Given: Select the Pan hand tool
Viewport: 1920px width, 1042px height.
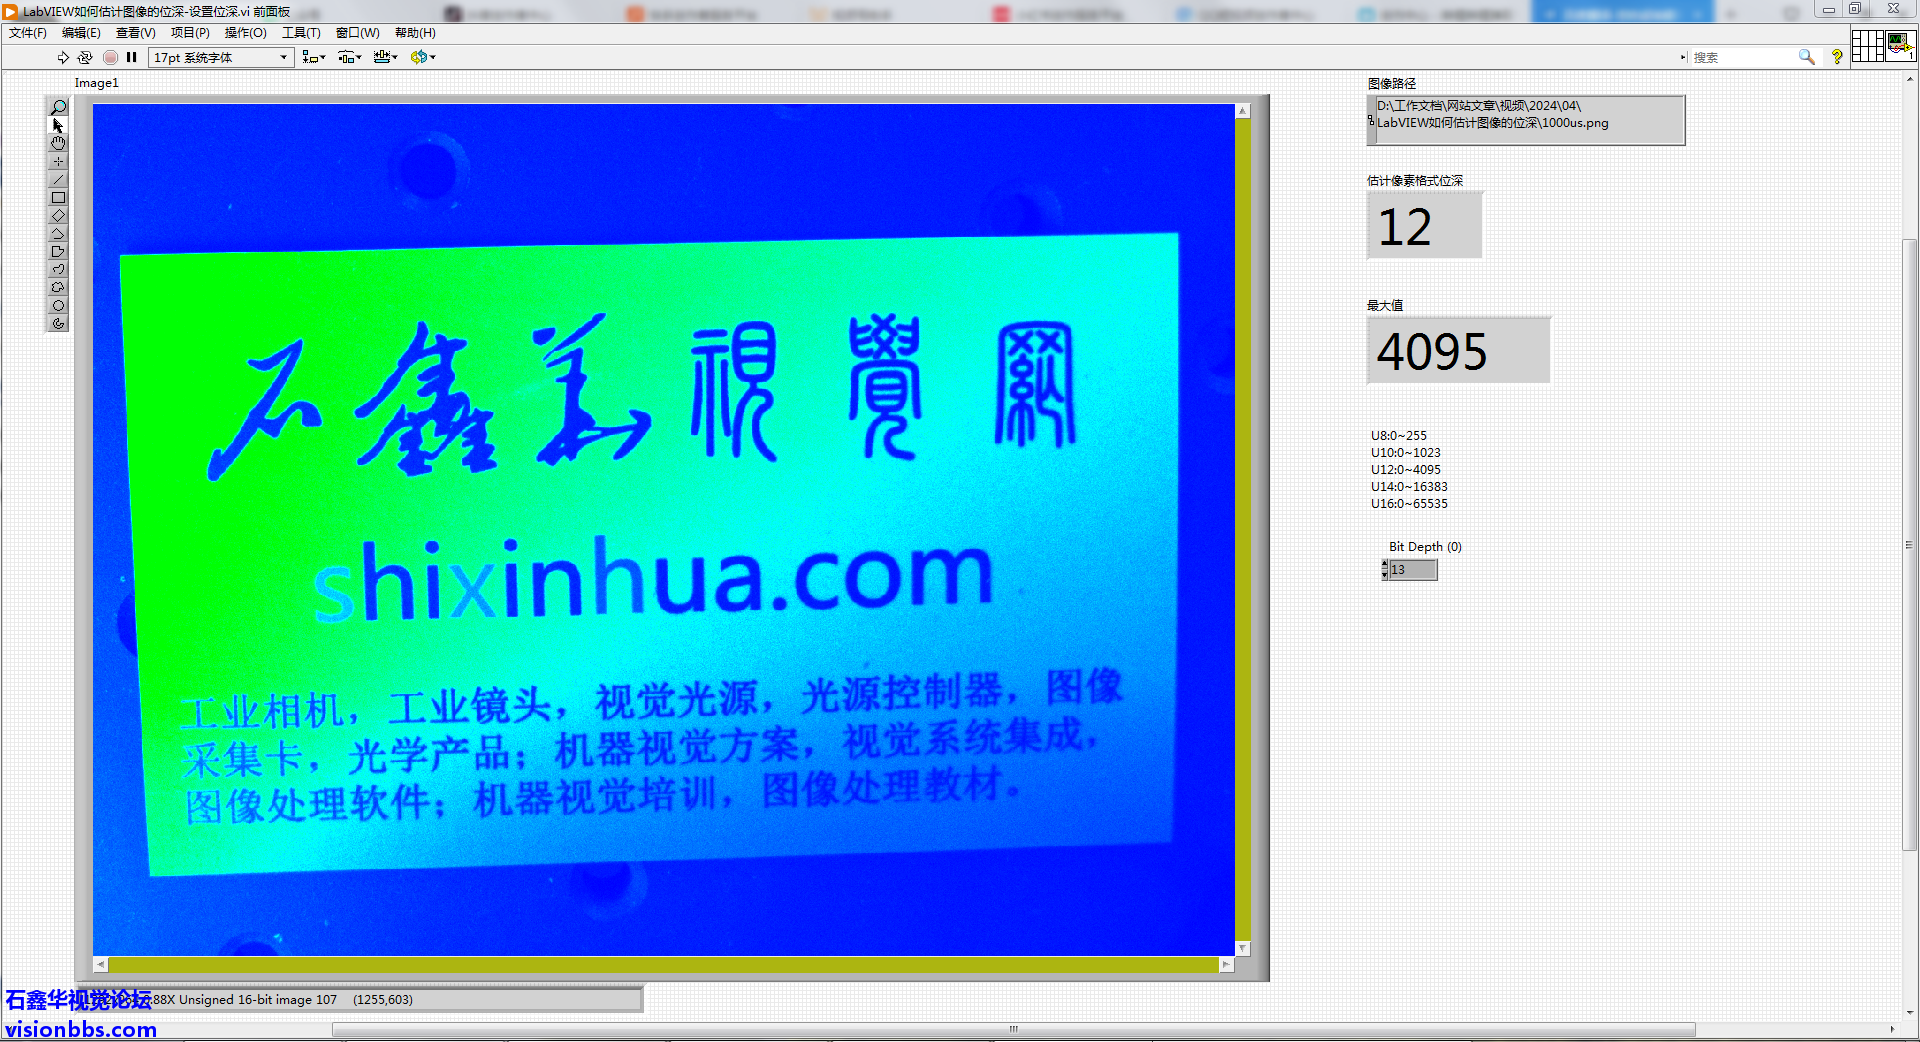Looking at the screenshot, I should (x=58, y=143).
